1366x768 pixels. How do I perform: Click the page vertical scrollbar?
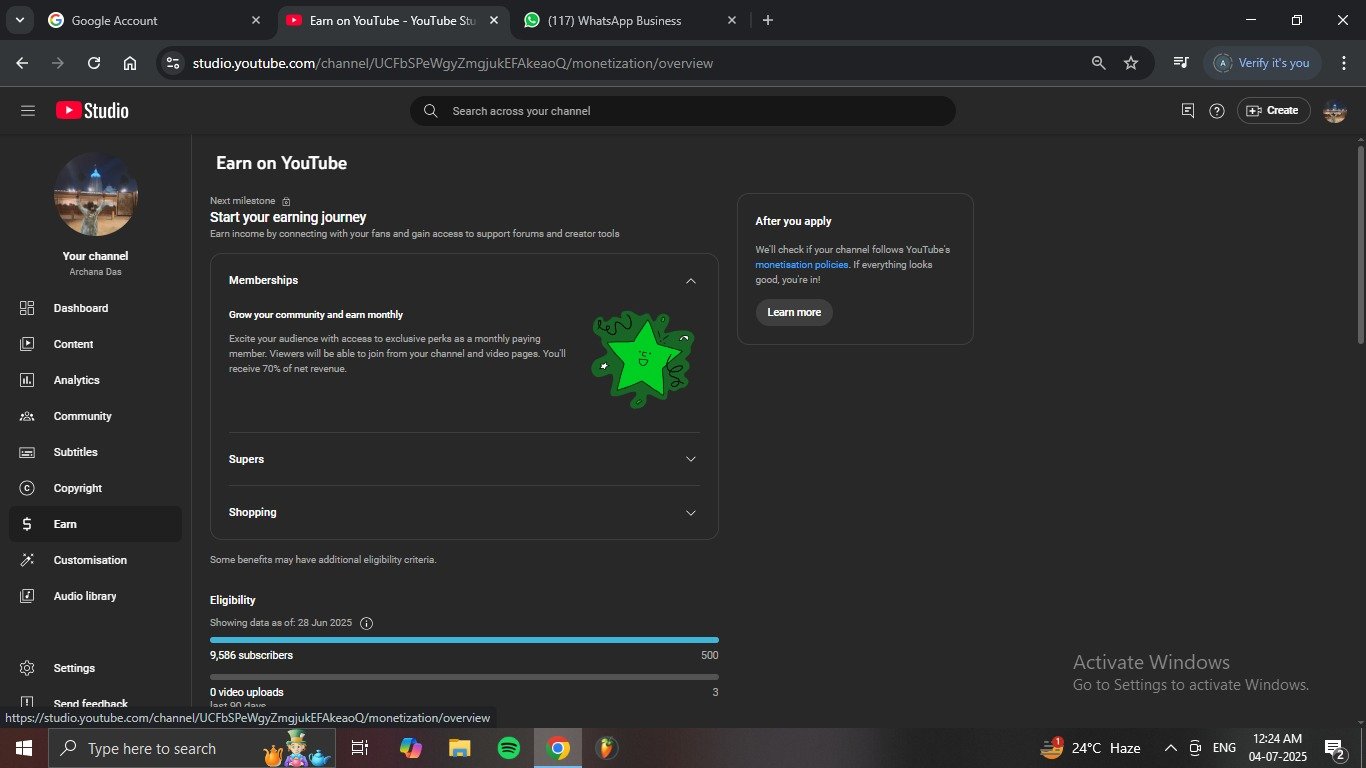pos(1360,245)
